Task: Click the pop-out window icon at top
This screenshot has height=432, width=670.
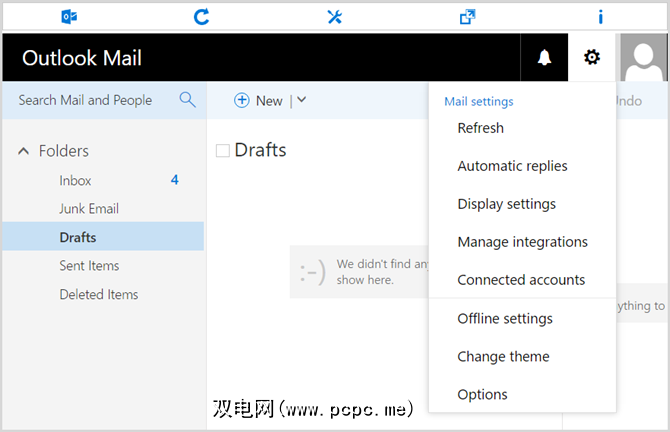Action: click(x=467, y=16)
